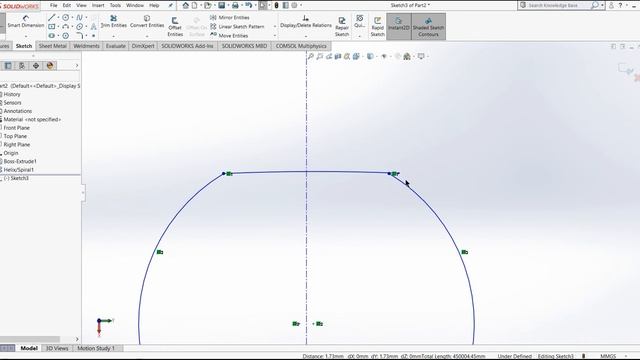Image resolution: width=640 pixels, height=360 pixels.
Task: Open the File menu
Action: [53, 5]
